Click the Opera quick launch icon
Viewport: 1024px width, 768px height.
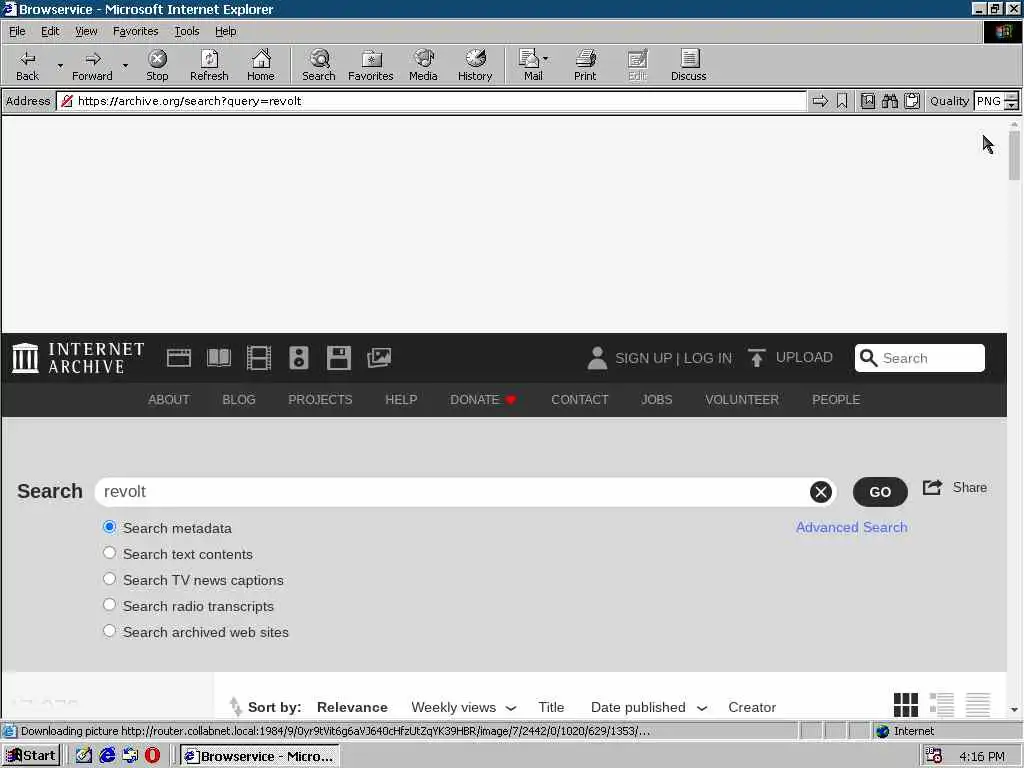coord(152,756)
